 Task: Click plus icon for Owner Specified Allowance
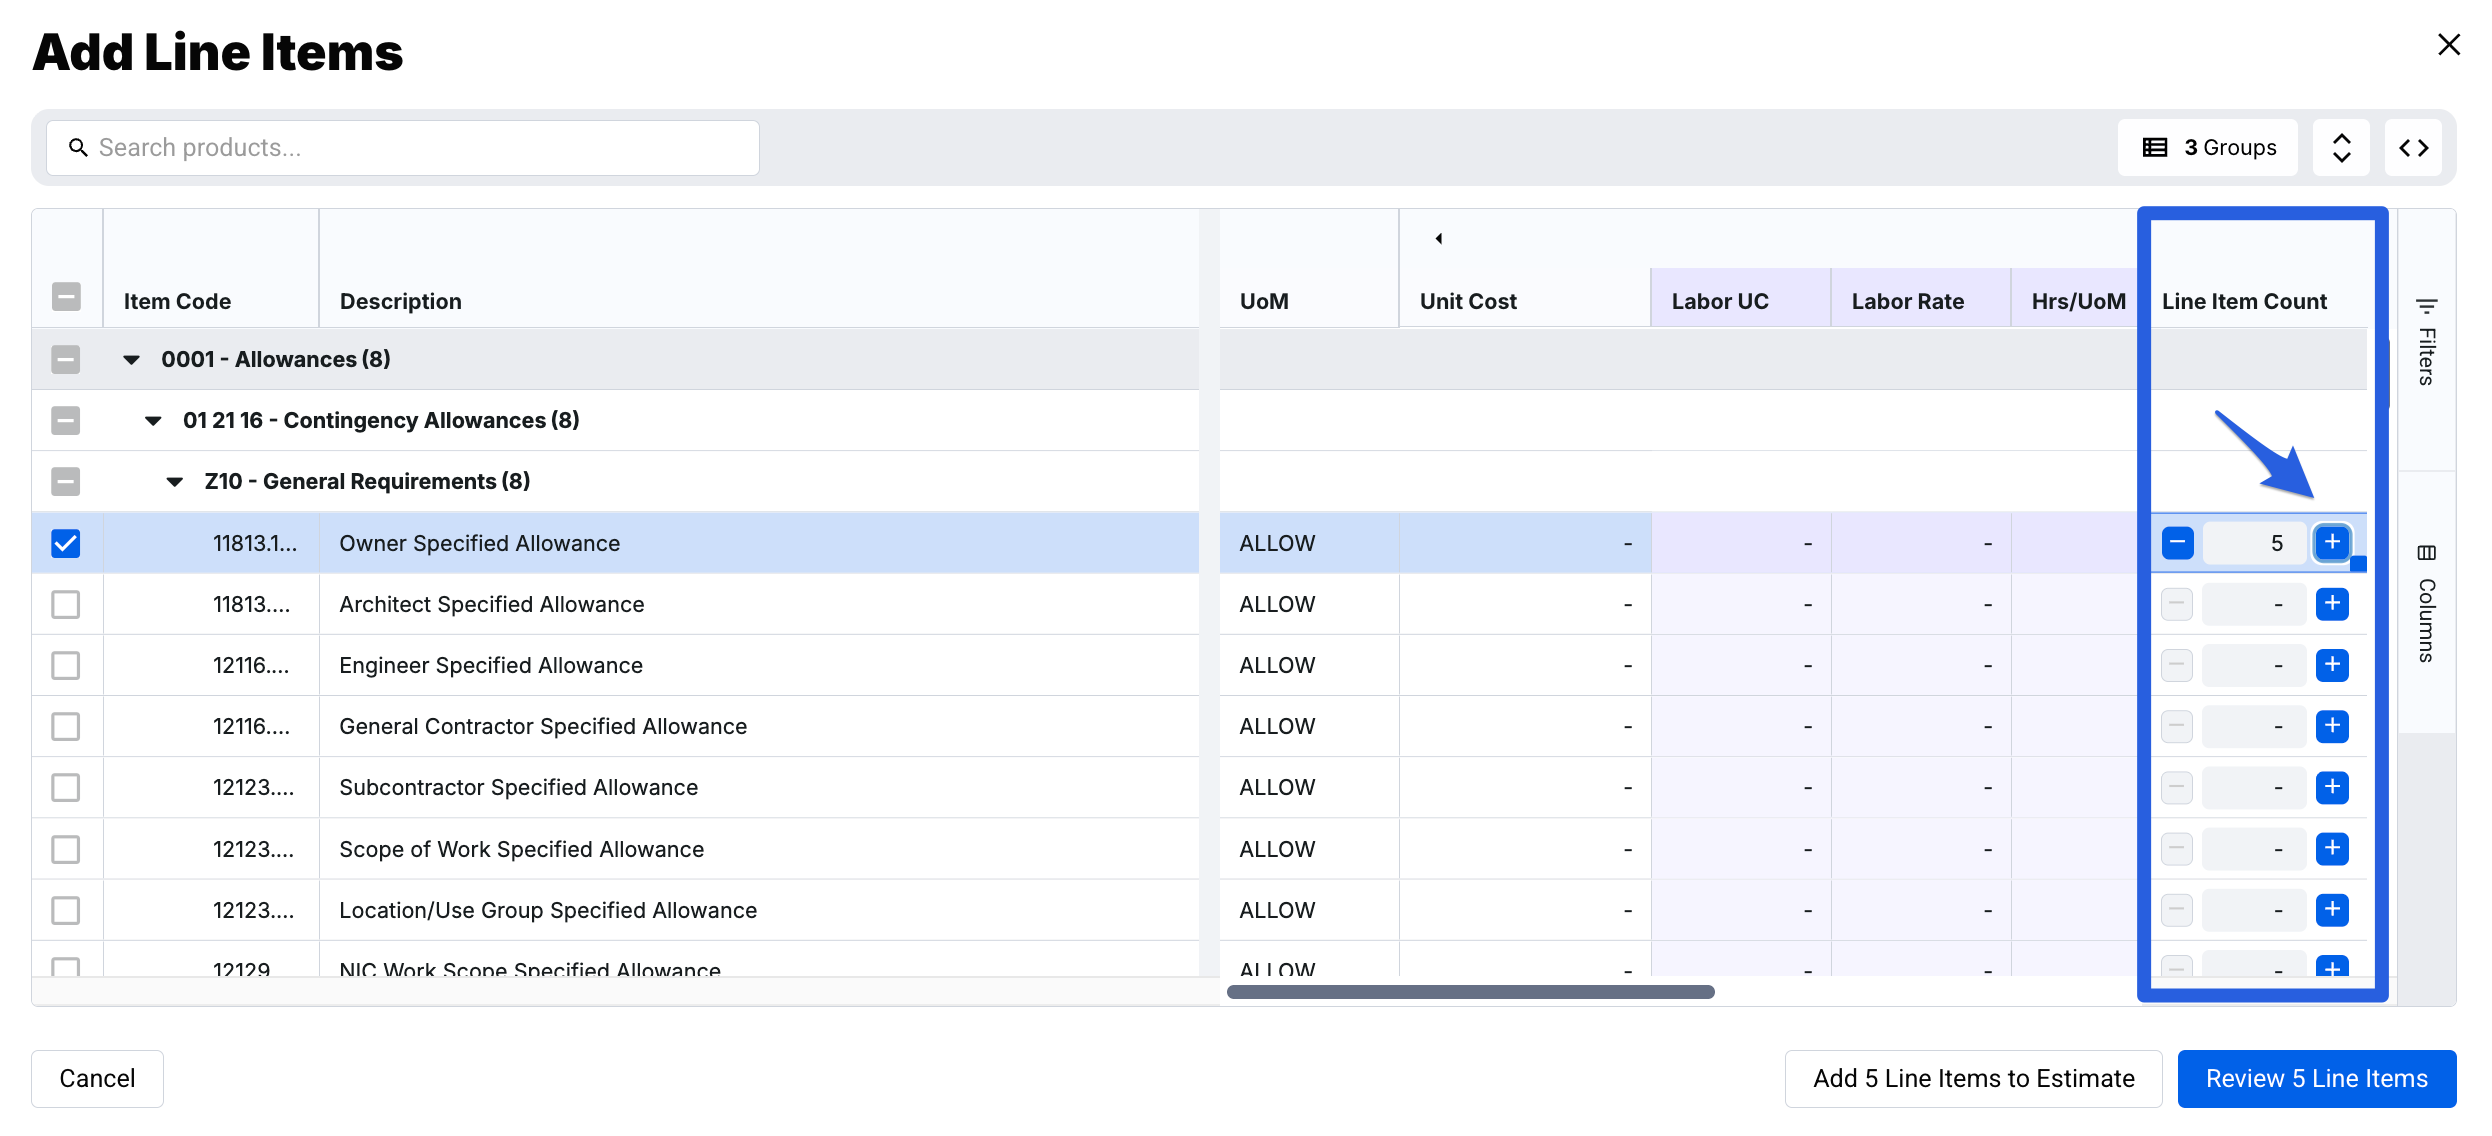[2332, 543]
